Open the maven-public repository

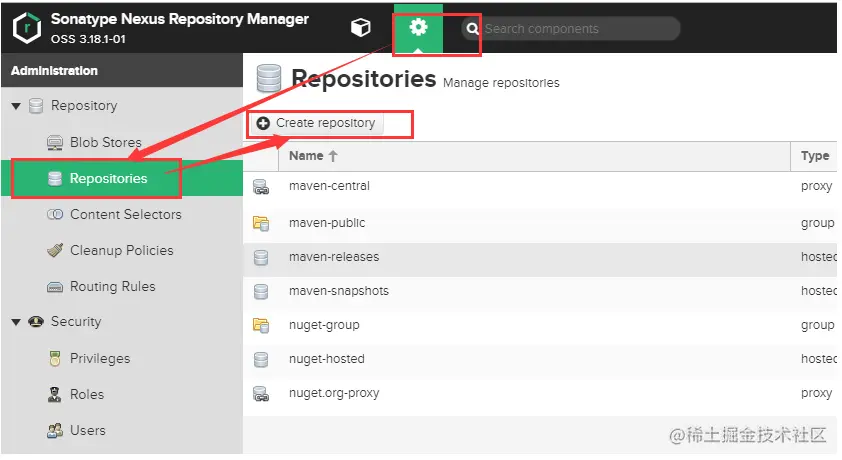[x=327, y=223]
